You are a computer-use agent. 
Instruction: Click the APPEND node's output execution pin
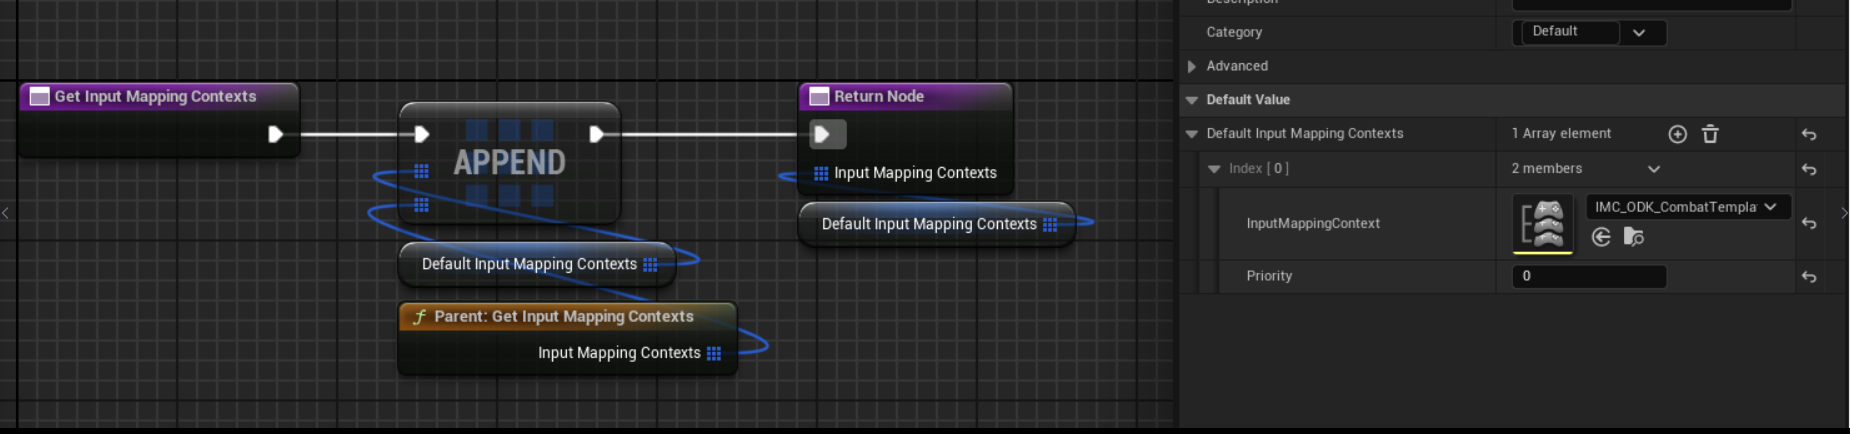(x=596, y=134)
